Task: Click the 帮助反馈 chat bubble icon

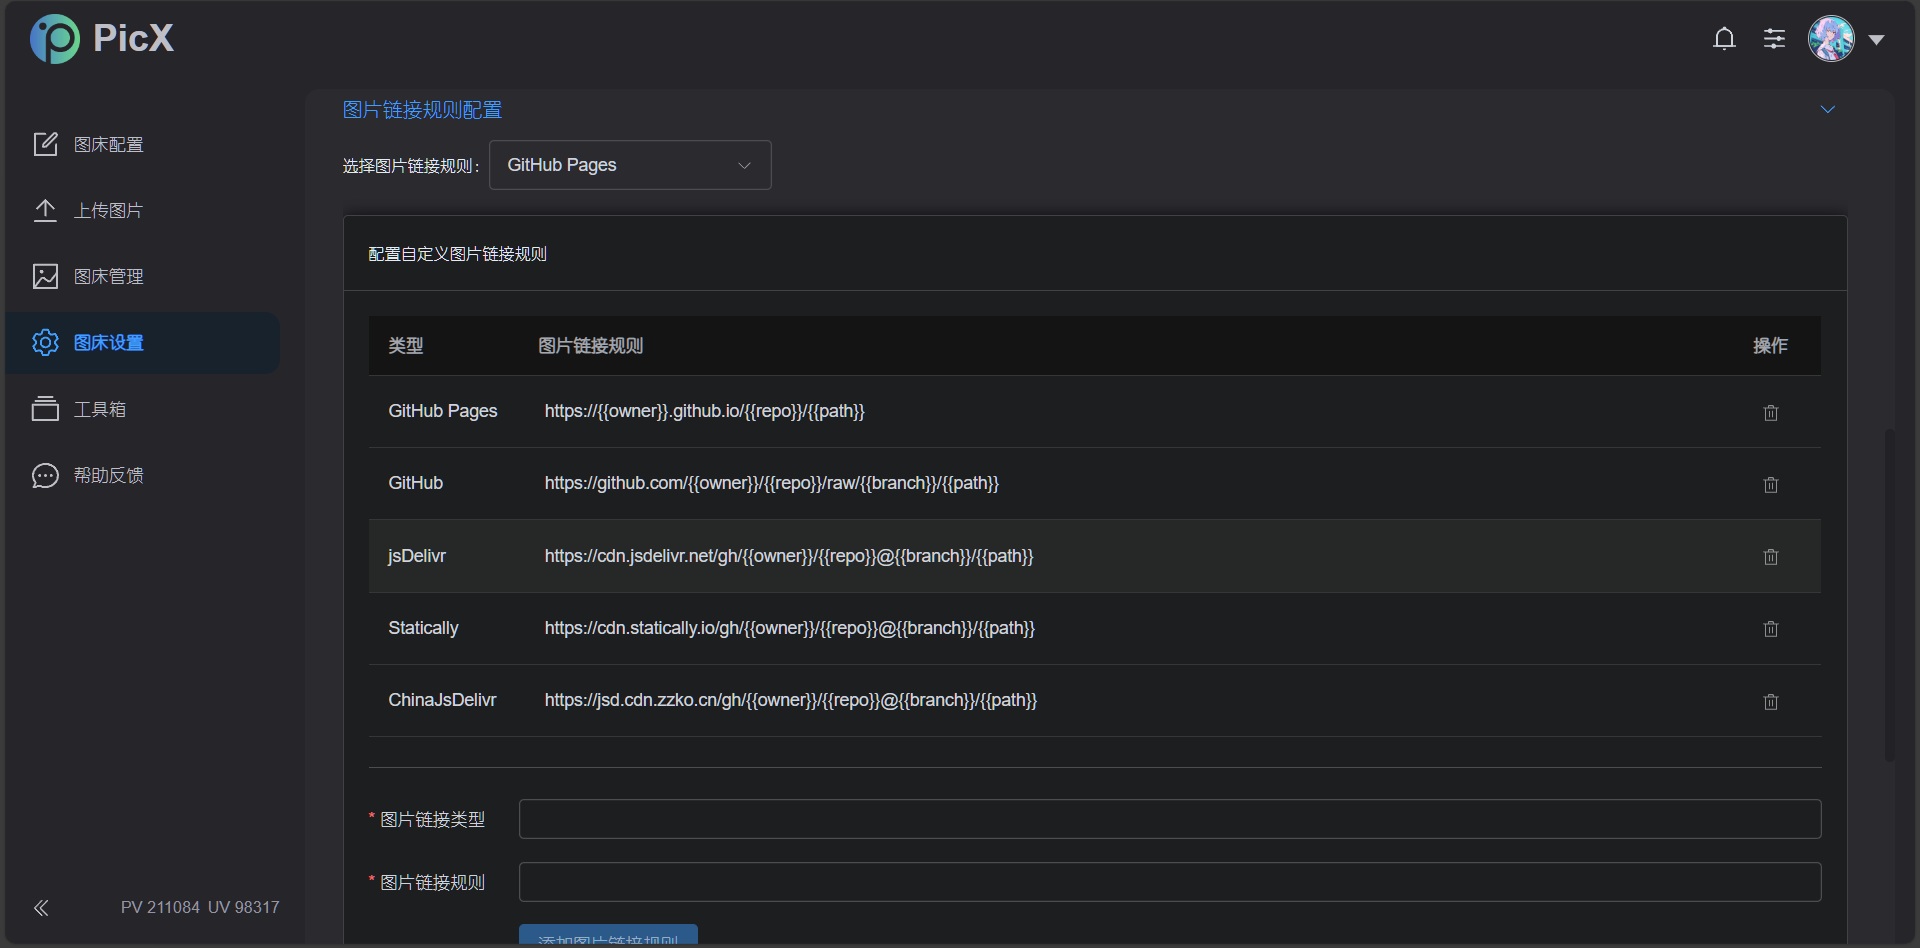Action: click(x=45, y=475)
